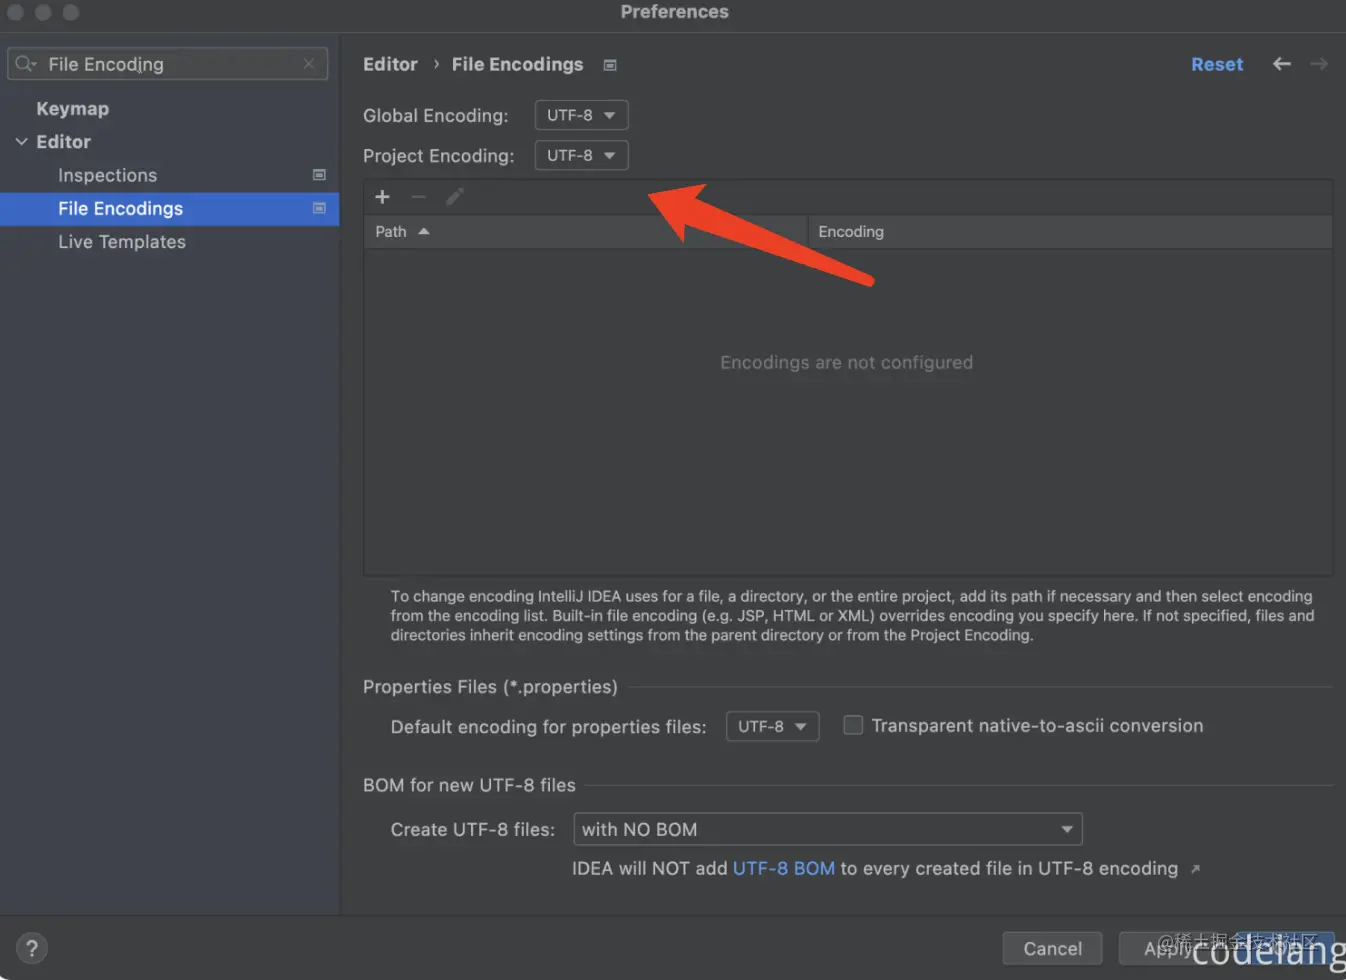Click the minus remove icon in toolbar

click(x=418, y=197)
